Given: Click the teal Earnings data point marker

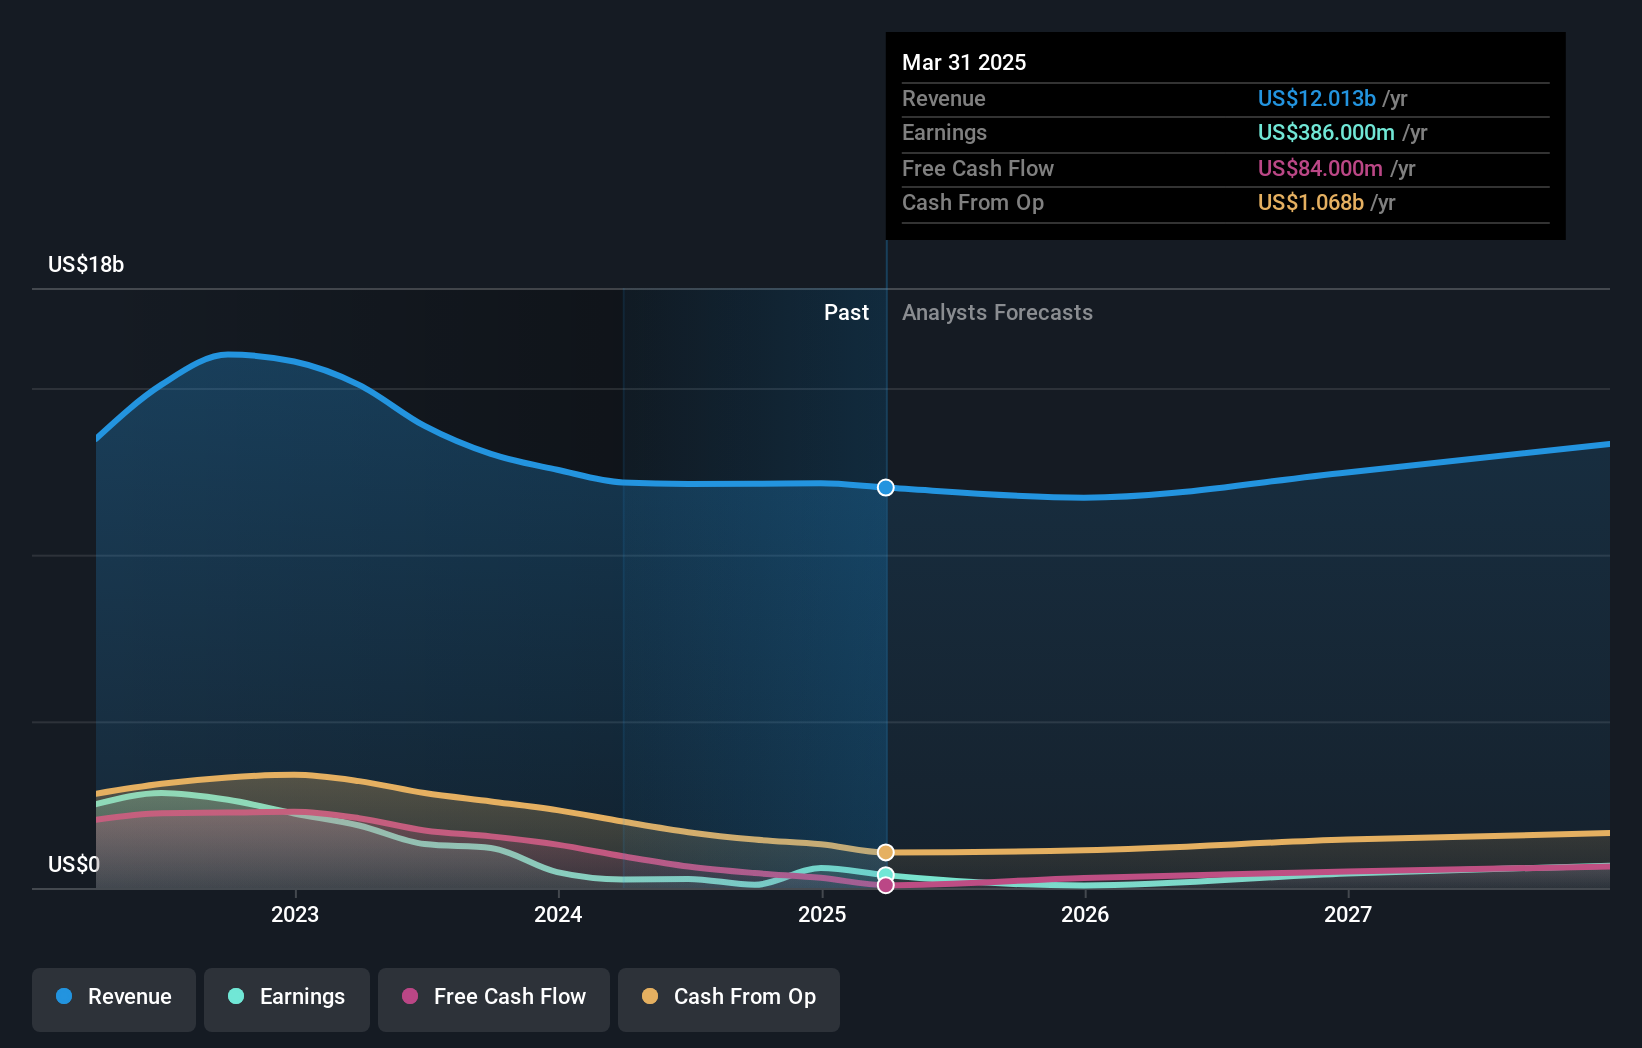Looking at the screenshot, I should (x=886, y=875).
